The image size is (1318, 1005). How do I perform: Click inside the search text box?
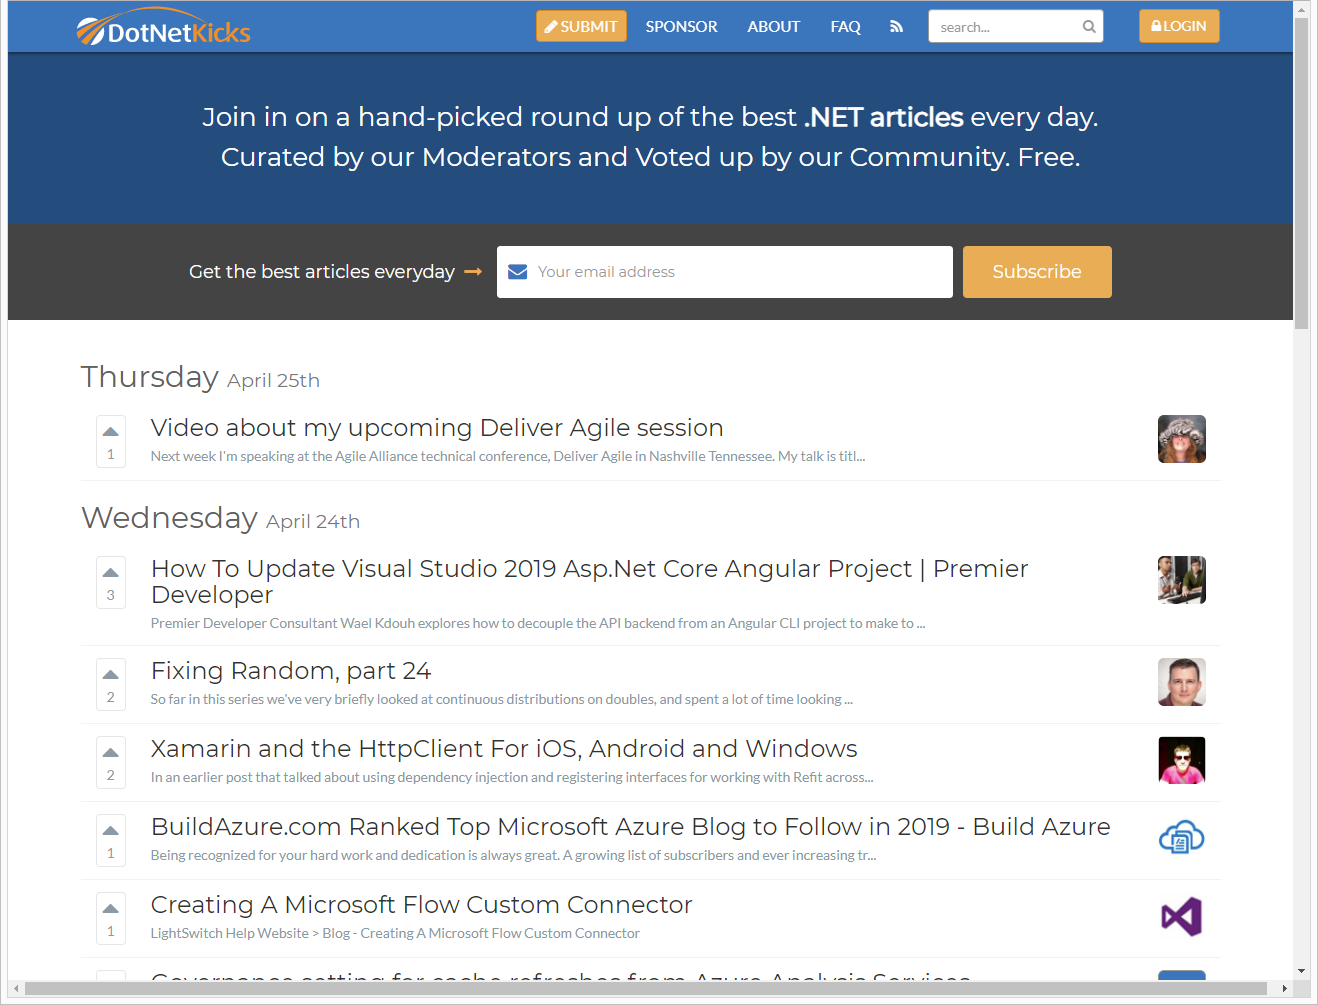[1005, 27]
